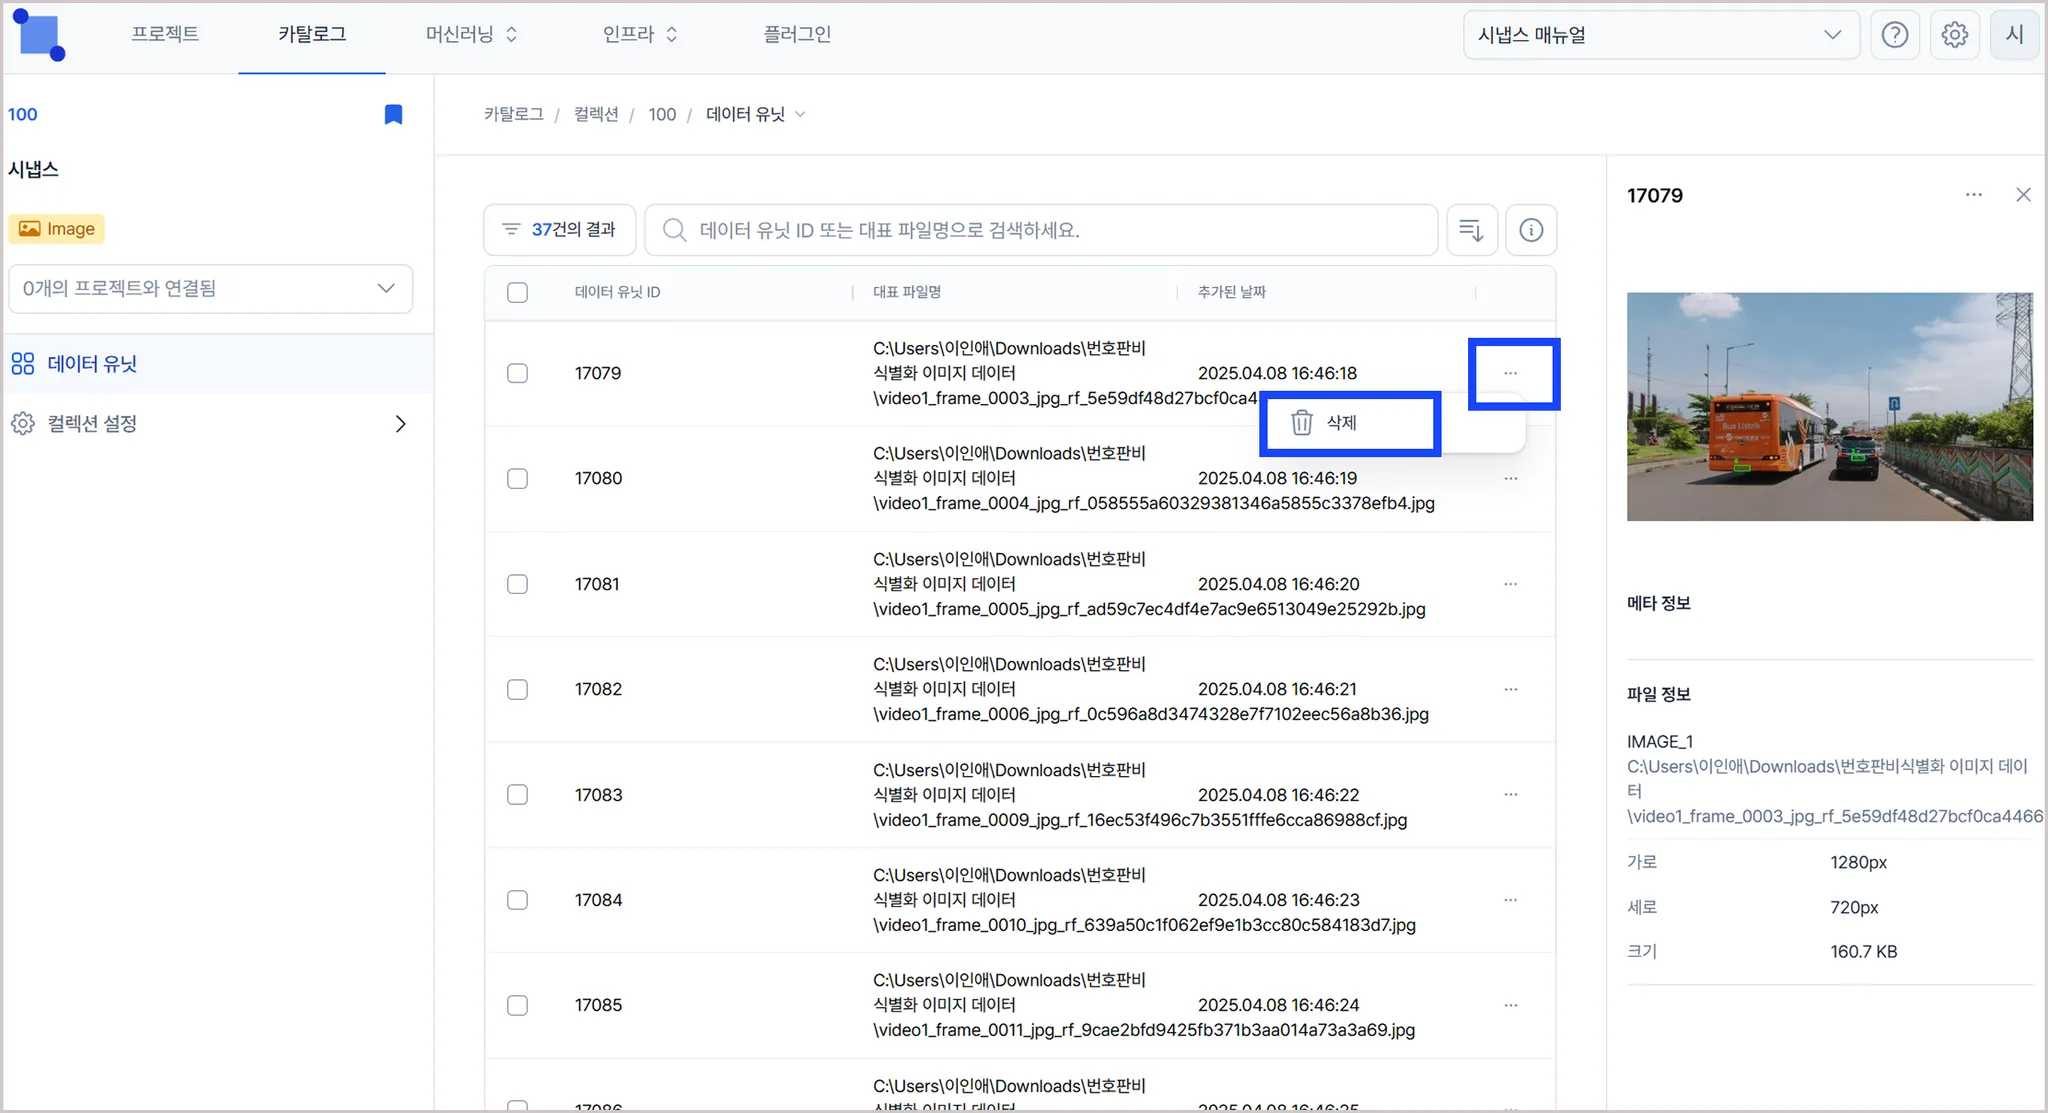Switch to the 프로젝트 tab

165,35
